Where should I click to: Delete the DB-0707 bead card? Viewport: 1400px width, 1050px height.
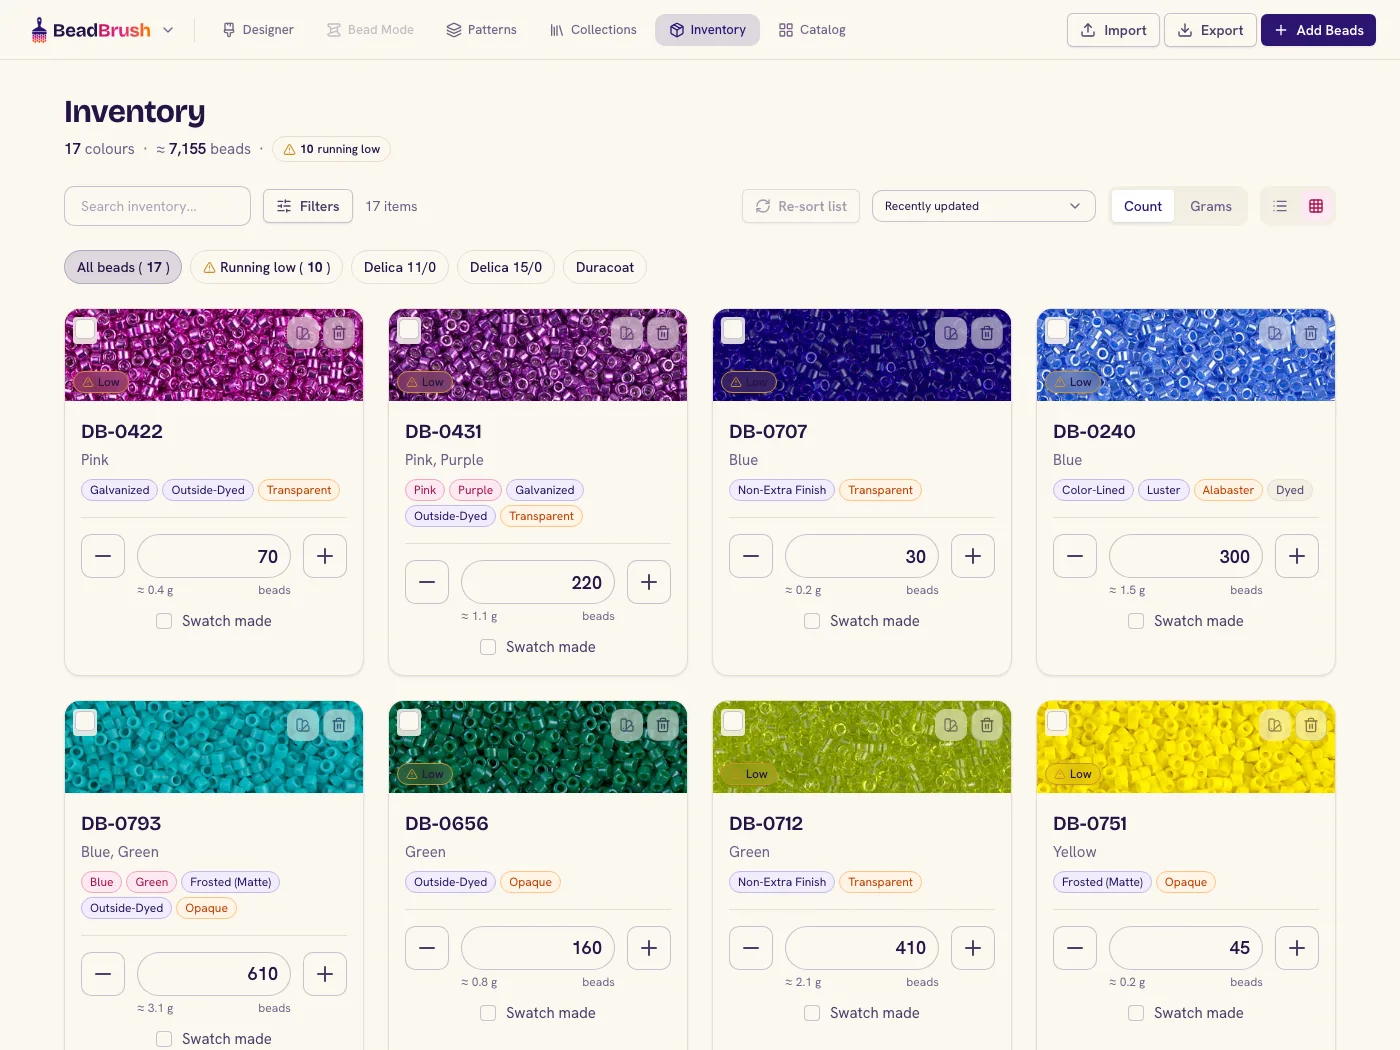[987, 333]
